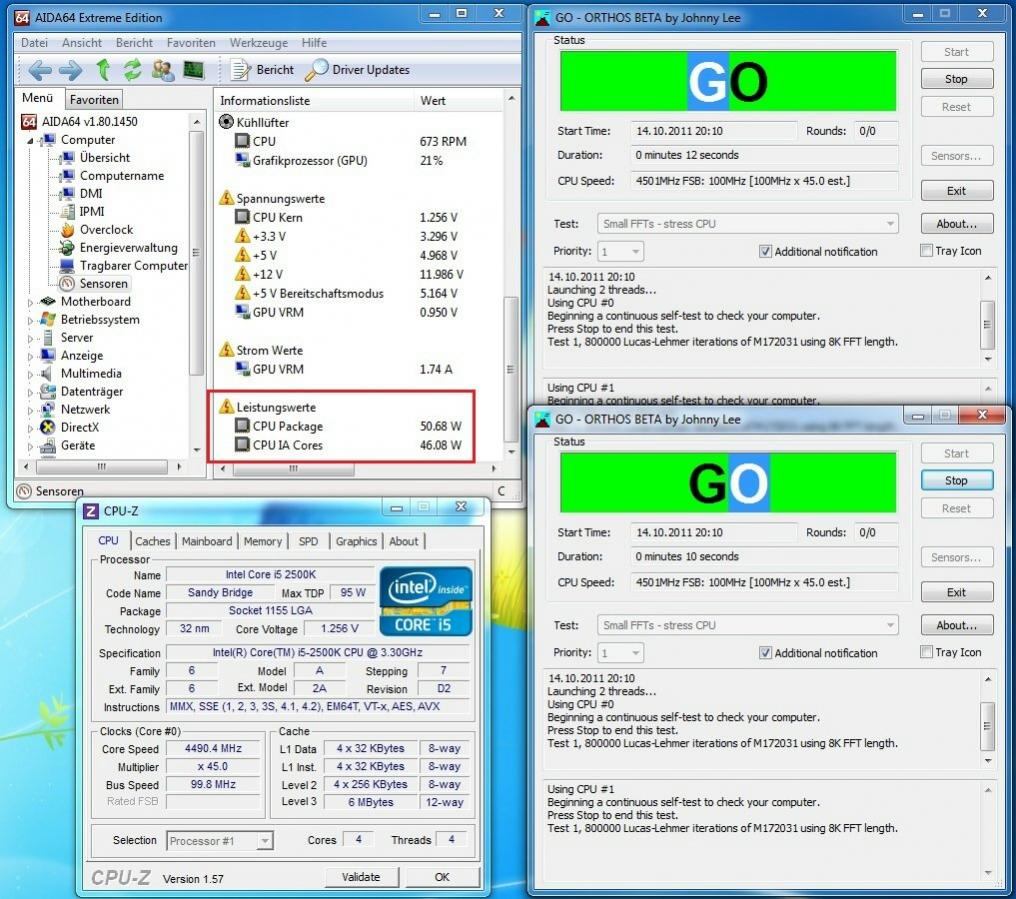Click Stop in the lower ORTHOS window
The height and width of the screenshot is (899, 1016).
956,480
